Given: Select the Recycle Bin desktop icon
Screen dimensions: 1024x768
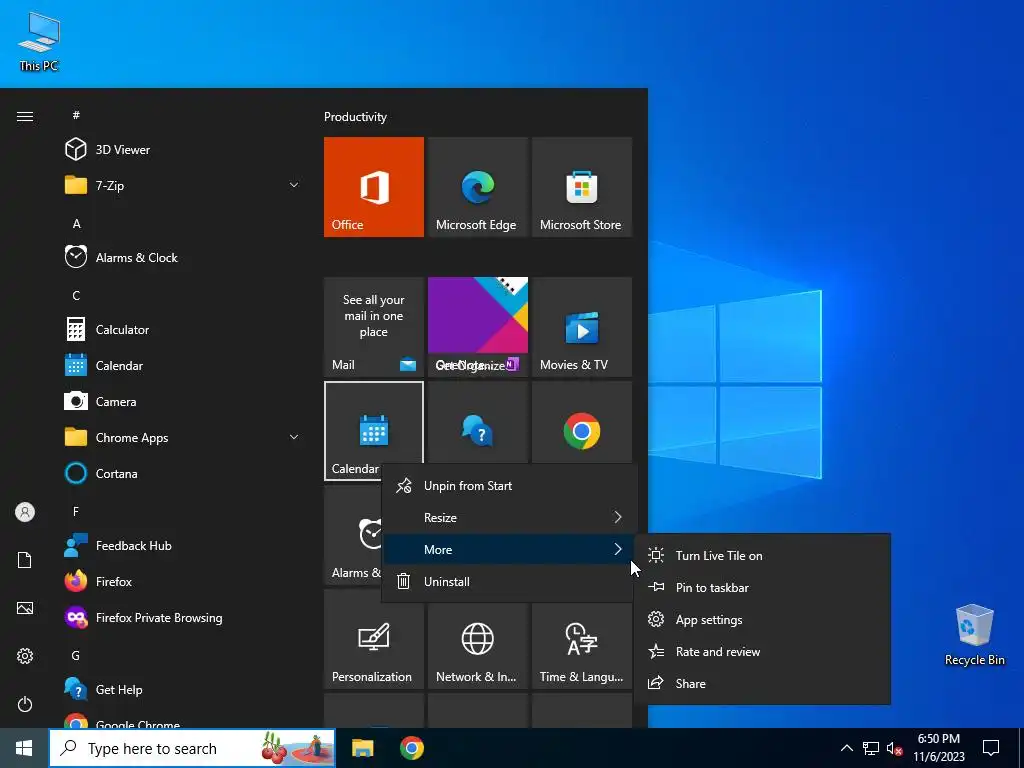Looking at the screenshot, I should click(x=974, y=635).
